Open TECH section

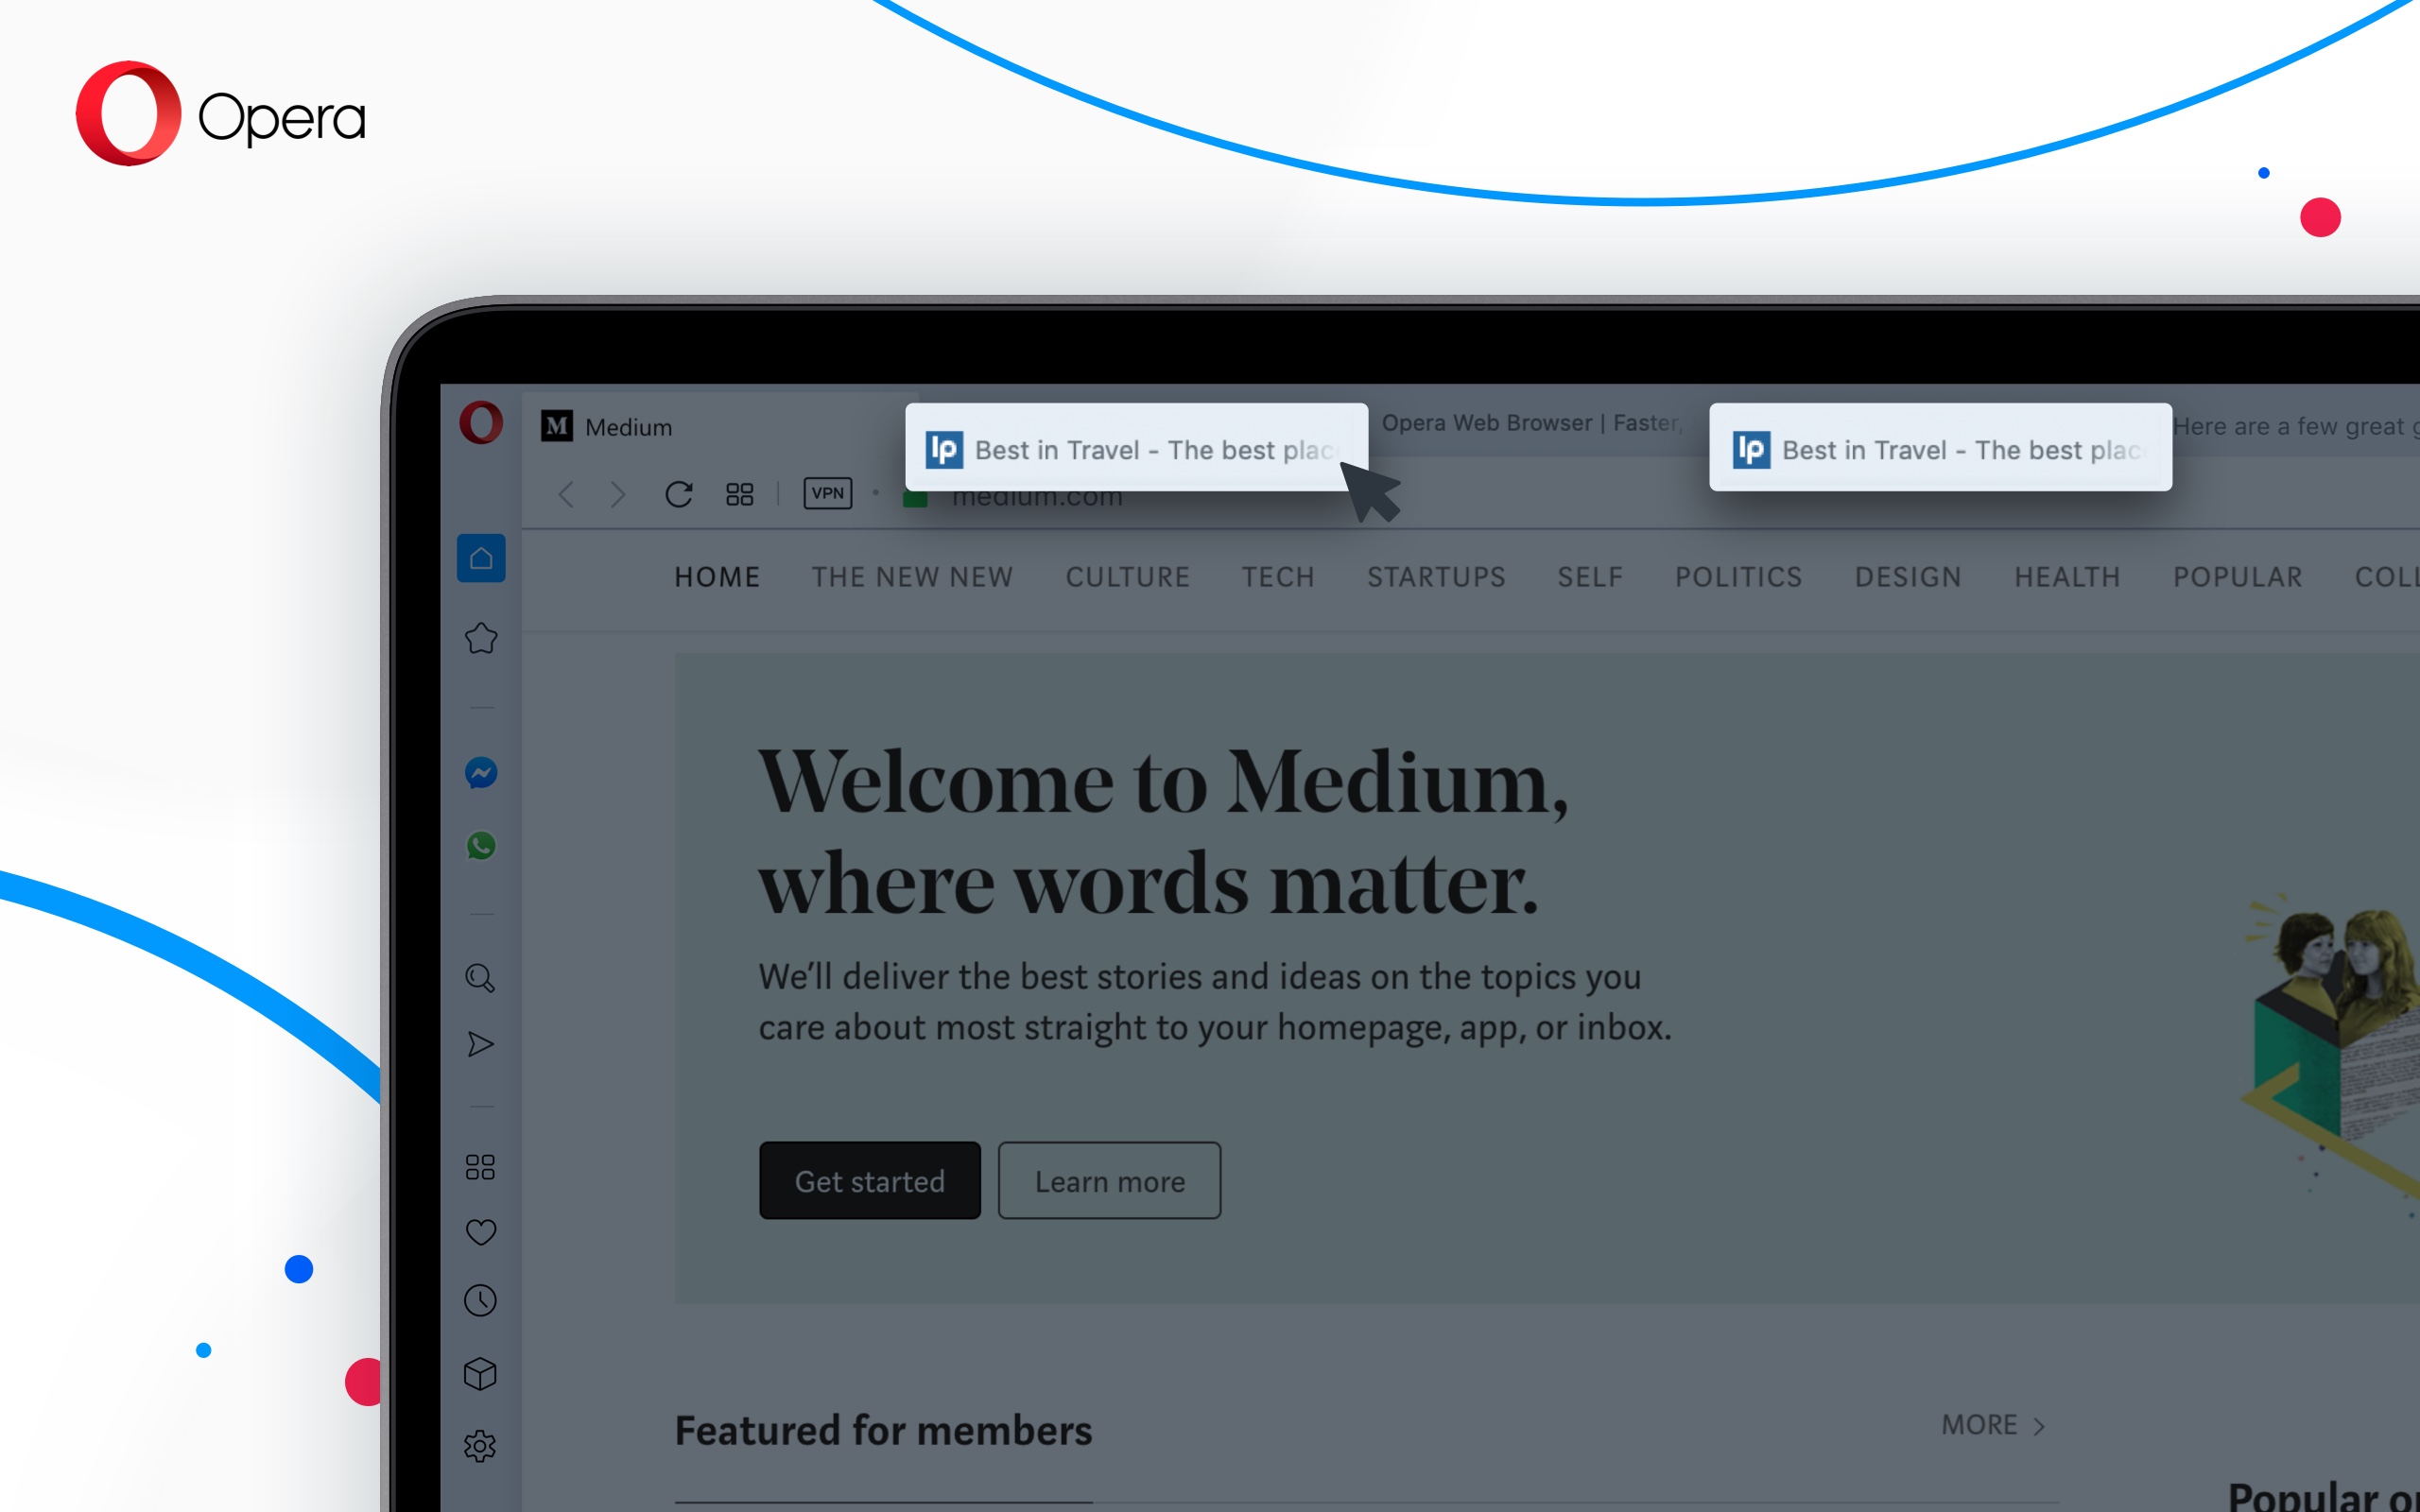coord(1278,577)
